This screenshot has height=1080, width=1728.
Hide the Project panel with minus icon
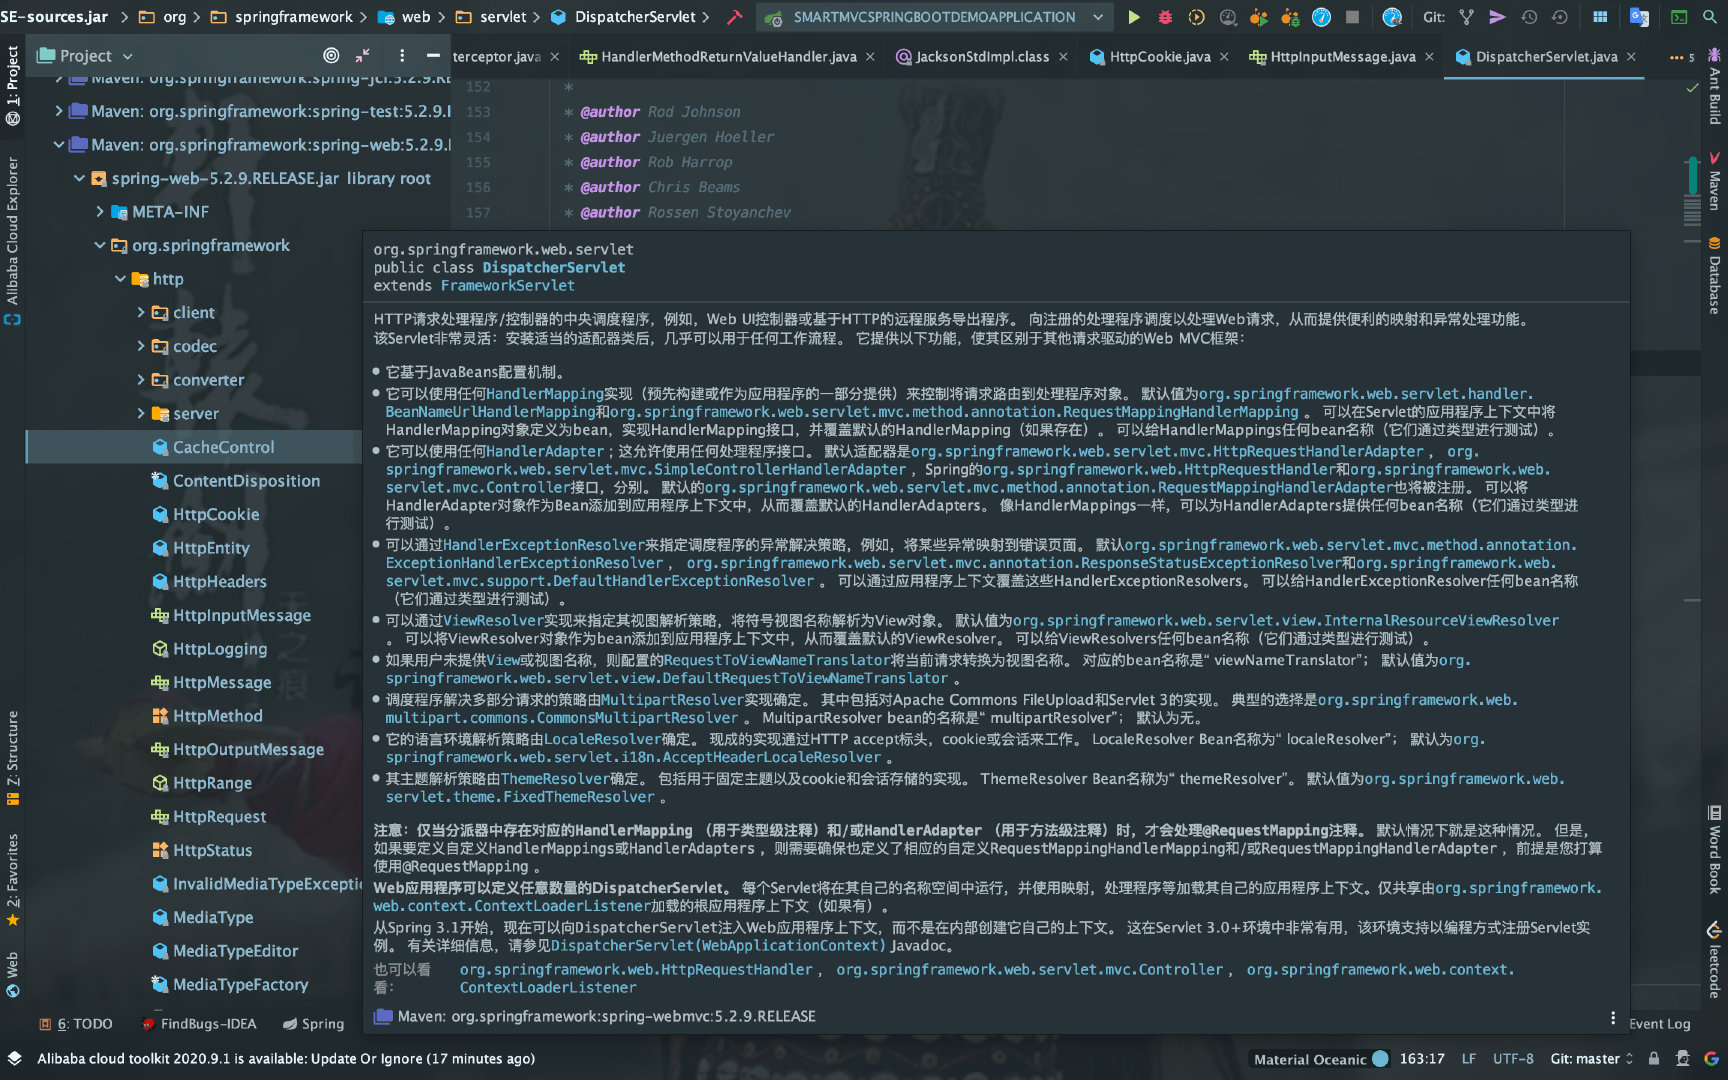tap(433, 56)
